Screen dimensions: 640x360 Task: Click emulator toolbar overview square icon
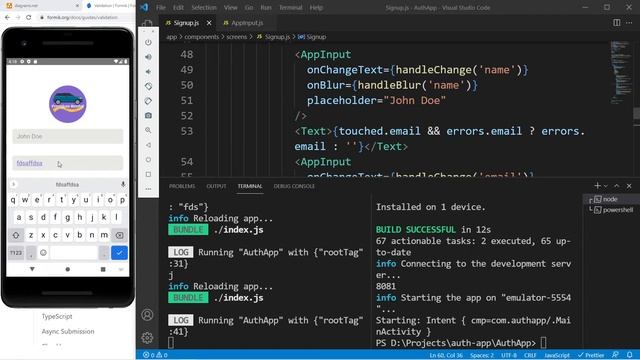click(148, 174)
